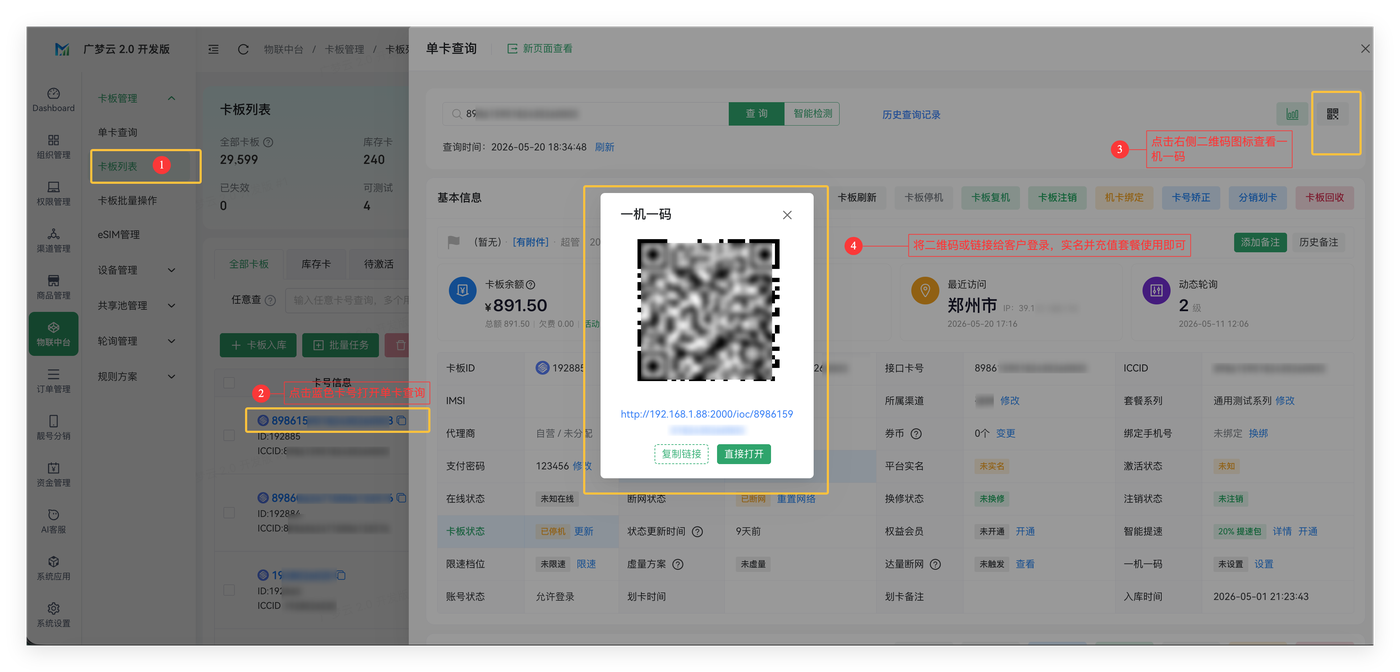Screen dimensions: 1400x672
Task: Close the 一机一码 QR code dialog
Action: [787, 215]
